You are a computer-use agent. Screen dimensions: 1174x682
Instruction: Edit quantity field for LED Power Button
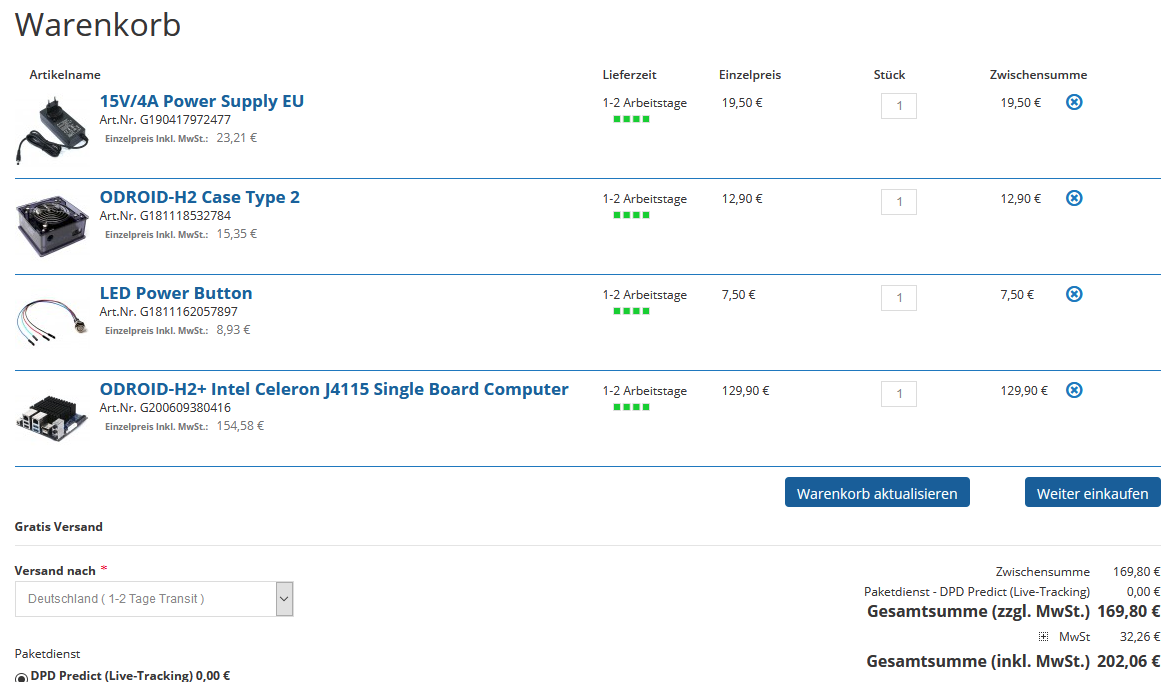[898, 297]
